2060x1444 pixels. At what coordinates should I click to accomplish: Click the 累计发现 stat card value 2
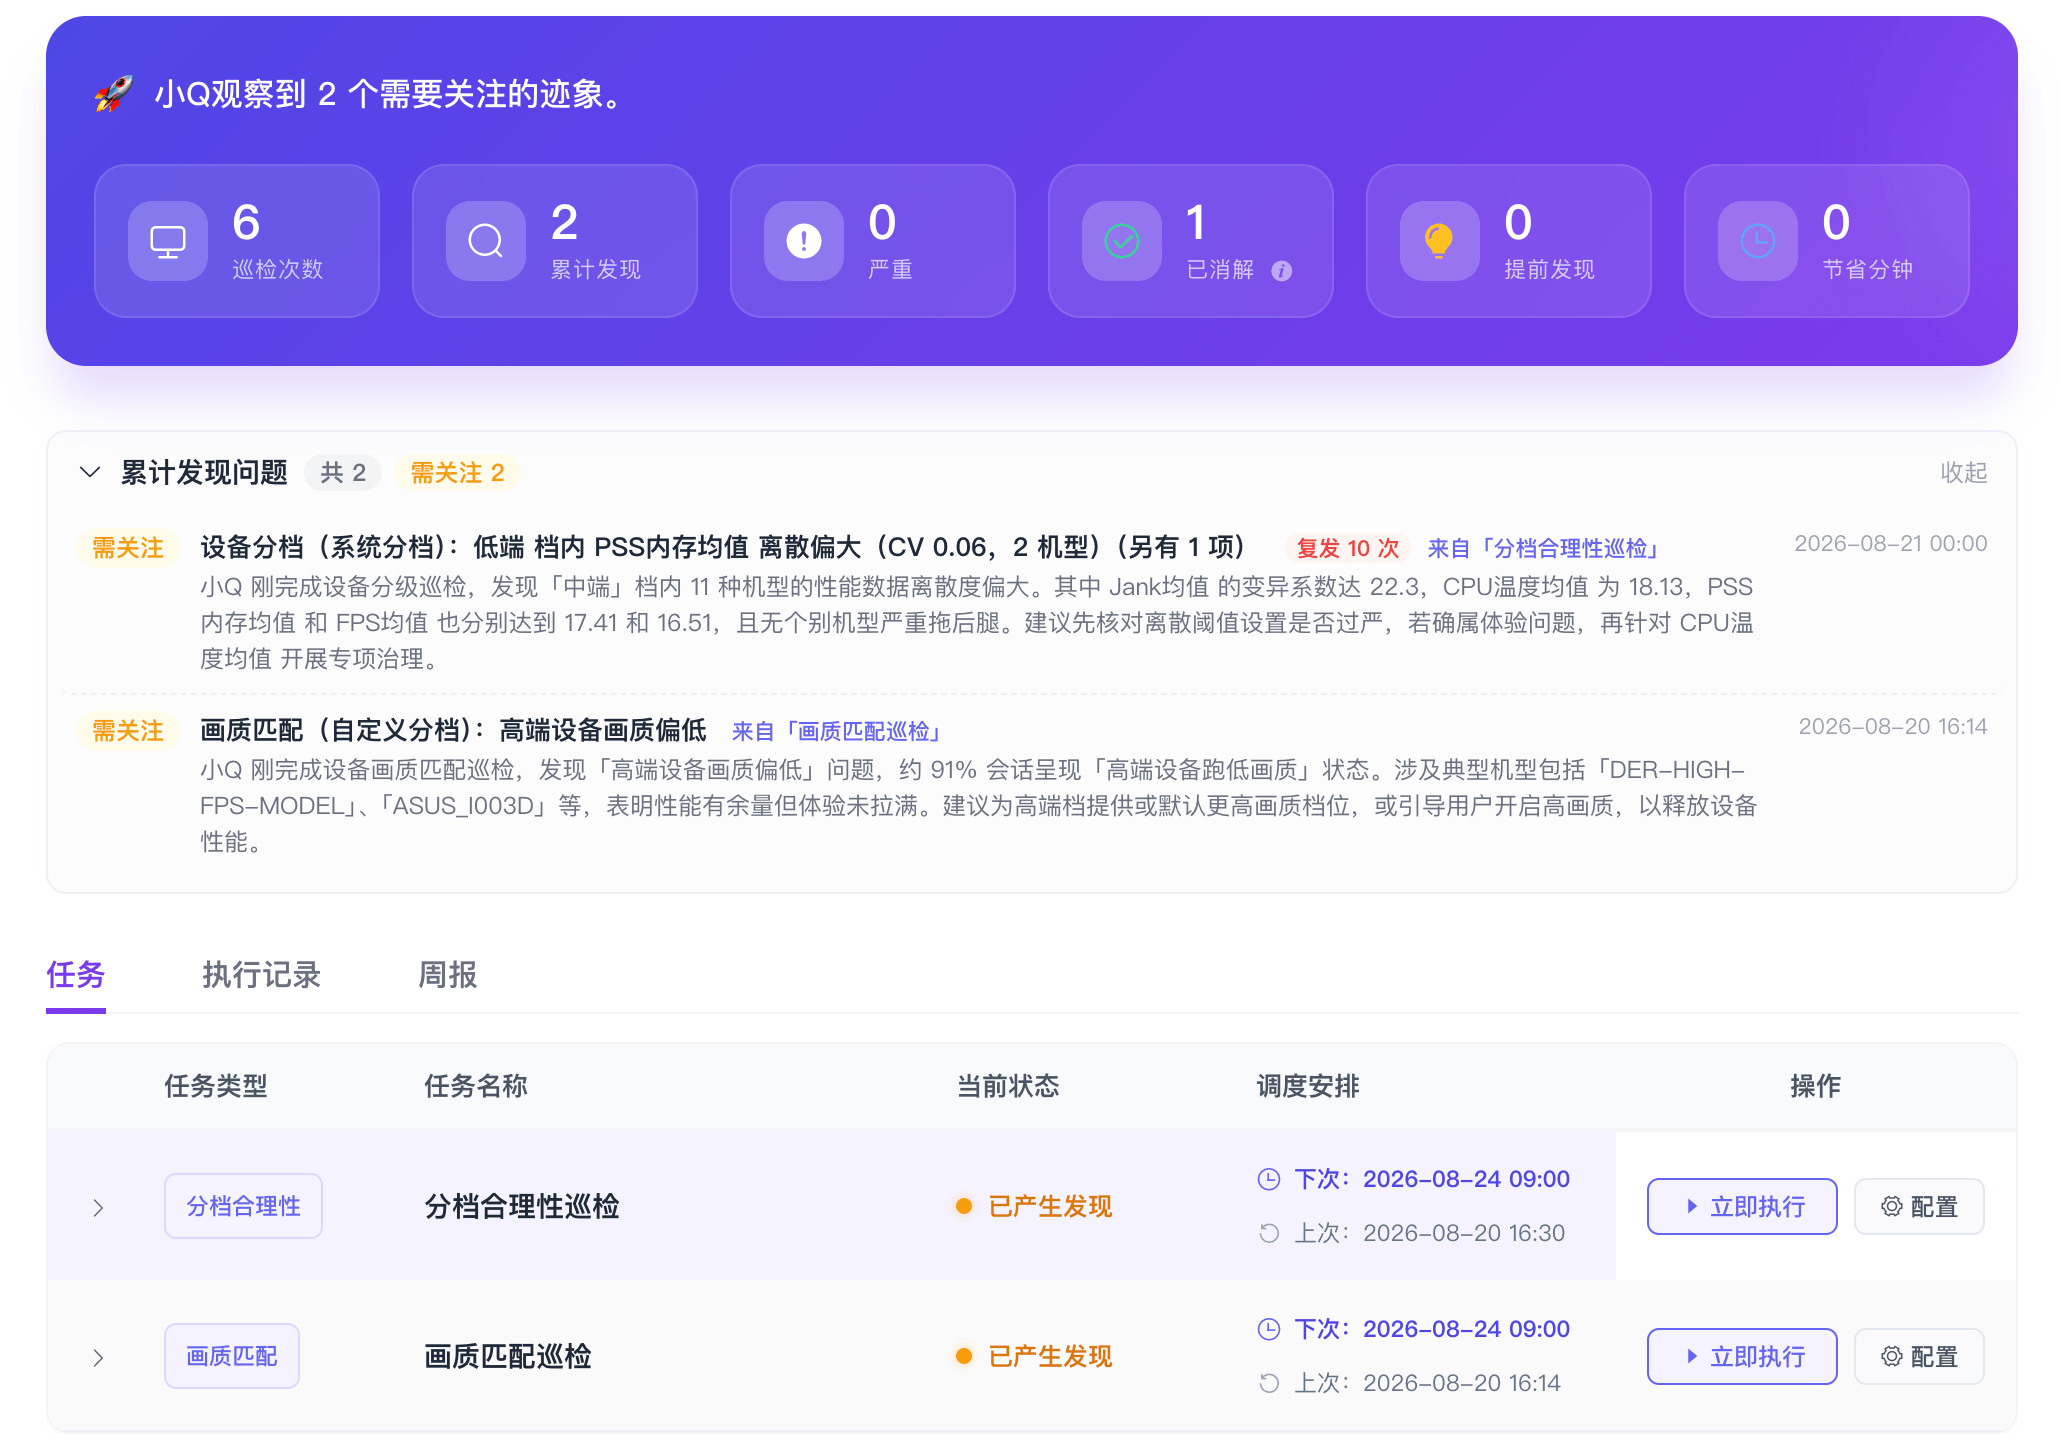point(565,222)
